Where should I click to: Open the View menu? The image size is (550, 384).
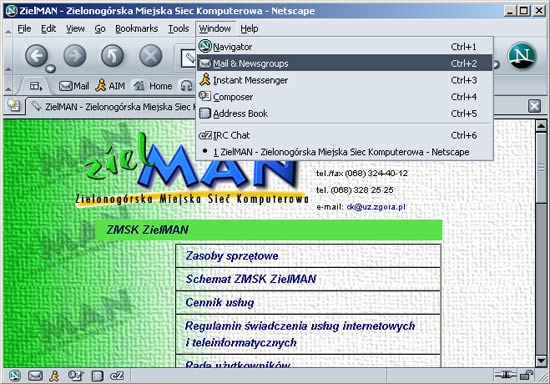pyautogui.click(x=75, y=28)
